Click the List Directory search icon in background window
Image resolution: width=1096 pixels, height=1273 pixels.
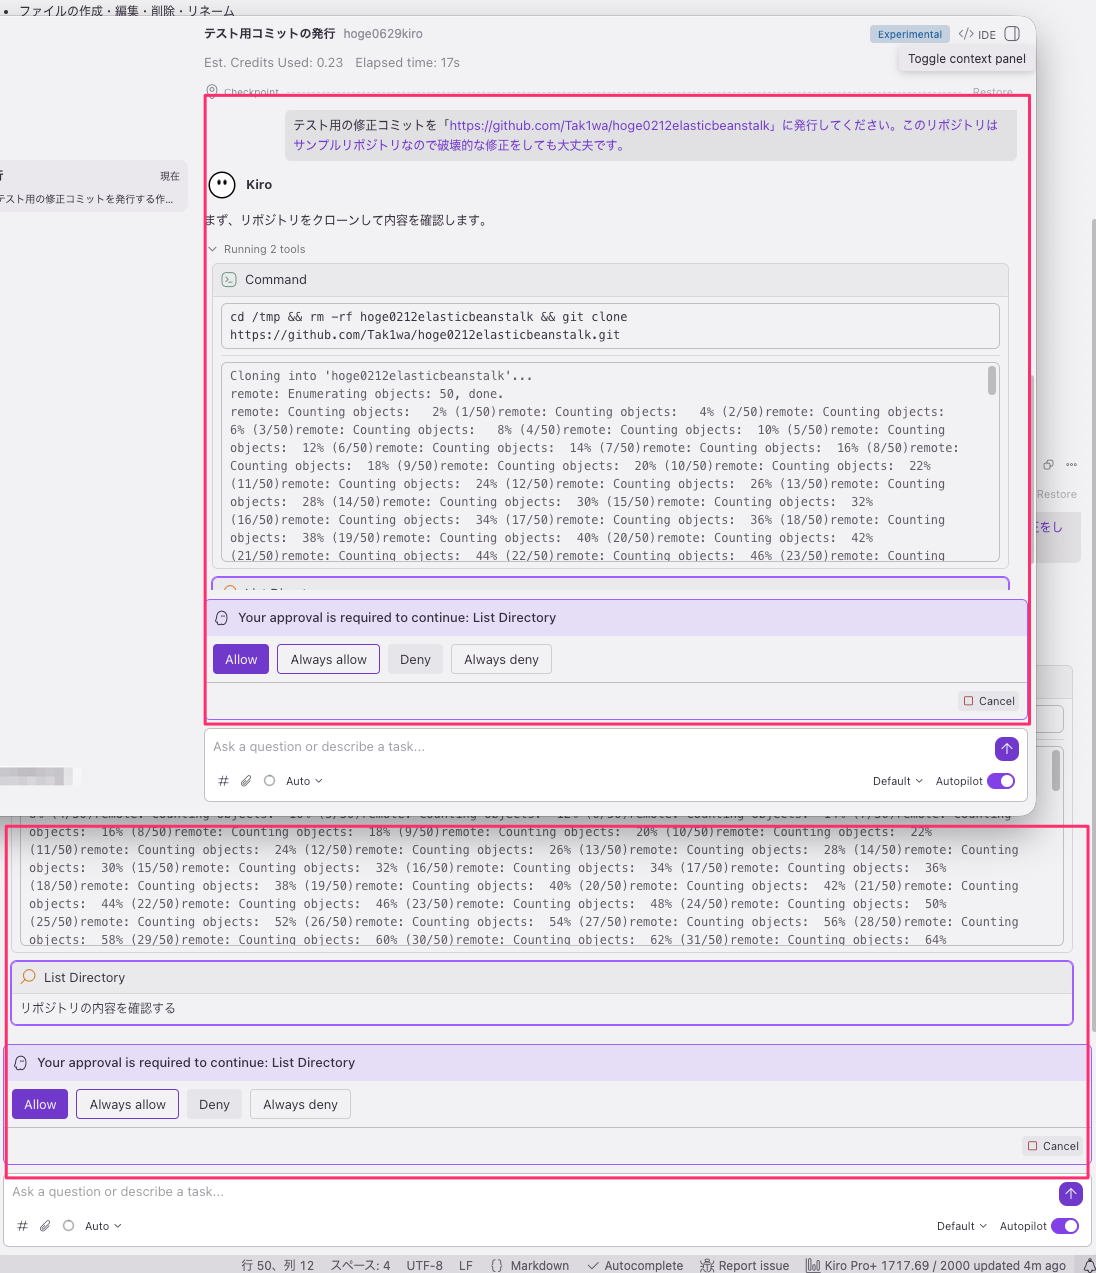click(x=29, y=977)
